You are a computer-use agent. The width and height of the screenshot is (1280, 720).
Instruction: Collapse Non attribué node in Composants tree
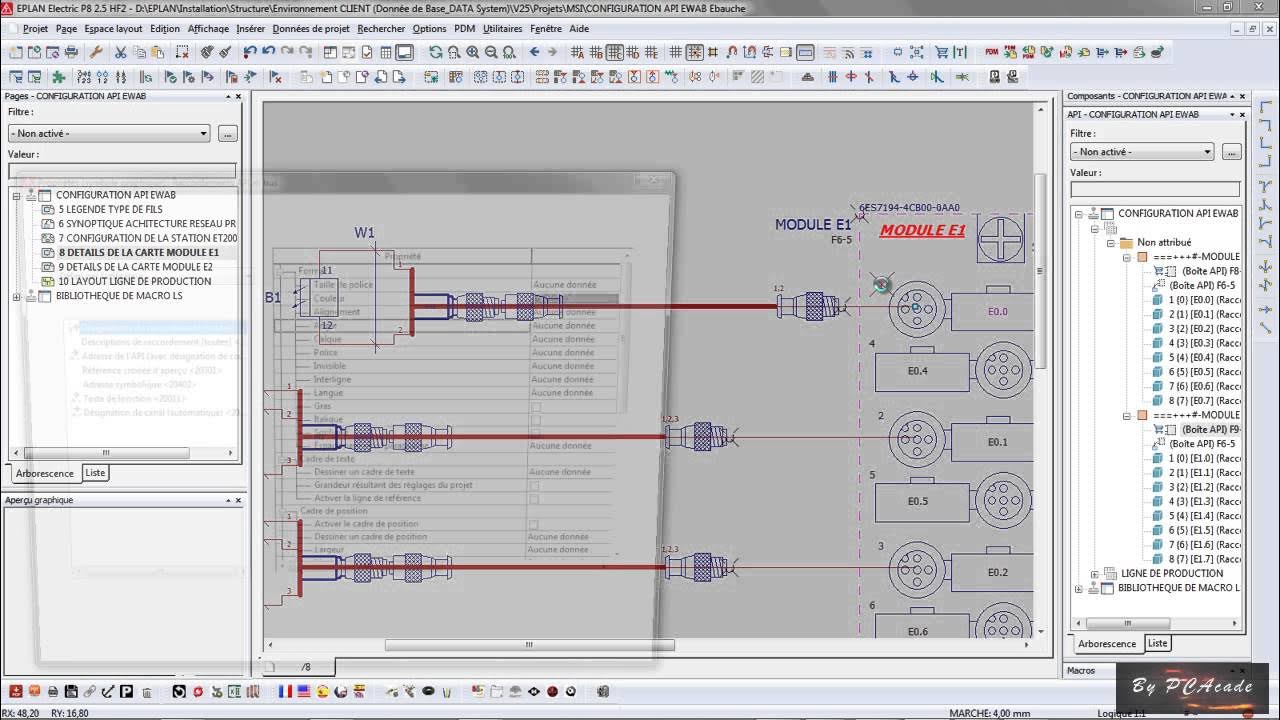point(1110,243)
